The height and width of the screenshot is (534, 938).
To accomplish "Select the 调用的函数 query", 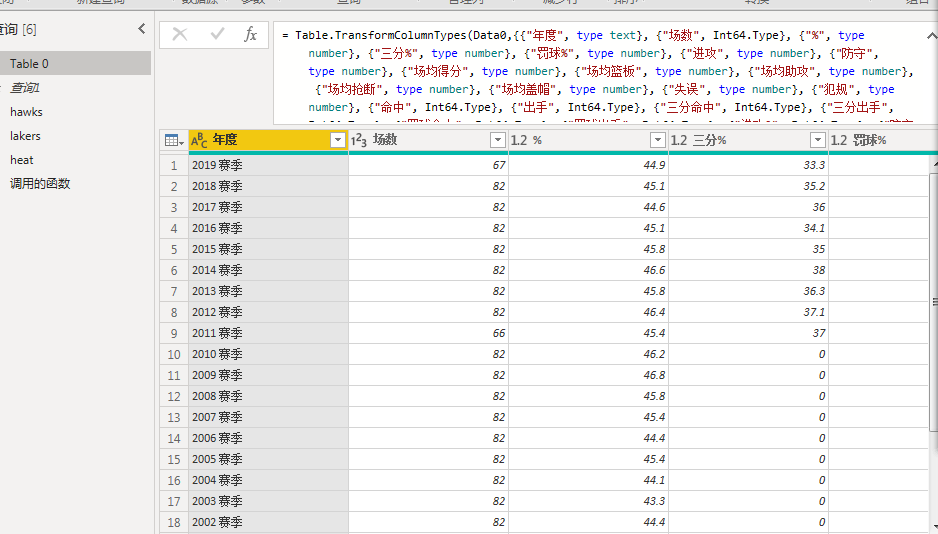I will pos(40,184).
